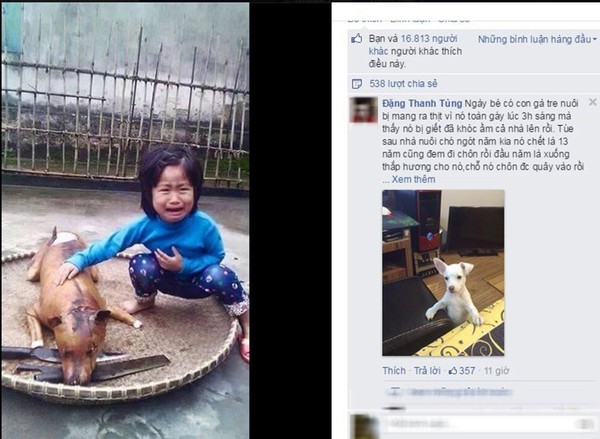Open Đặng Thanh Tùng's profile name link

point(422,103)
